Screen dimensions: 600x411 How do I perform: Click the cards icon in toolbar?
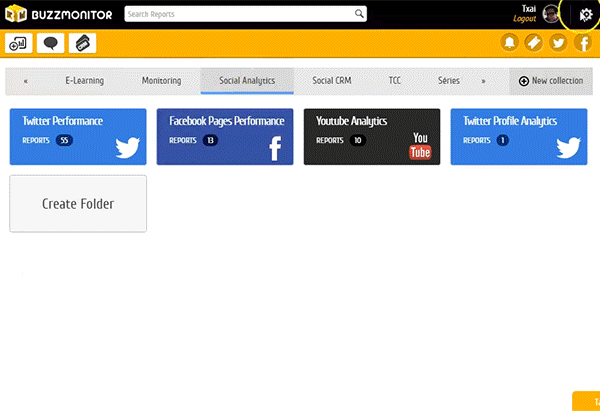pyautogui.click(x=83, y=43)
